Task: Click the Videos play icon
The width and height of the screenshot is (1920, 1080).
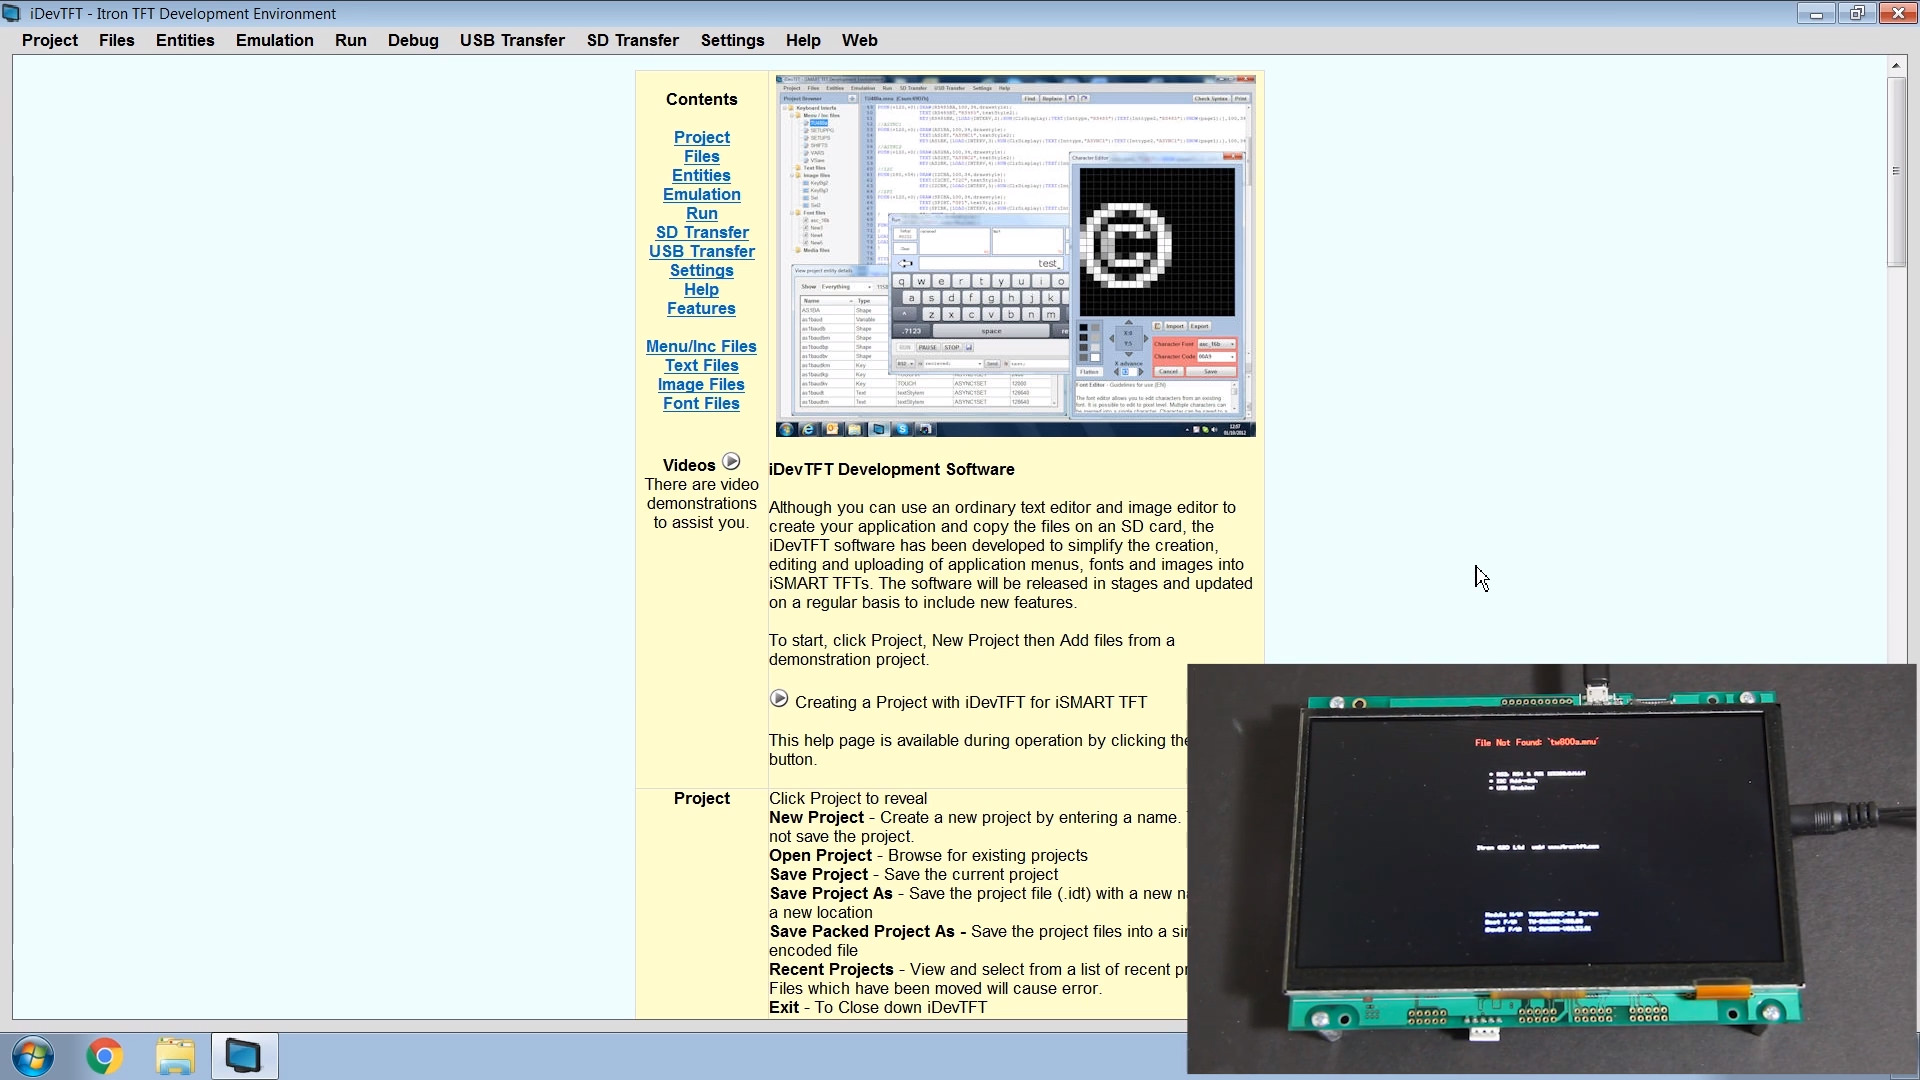Action: tap(731, 462)
